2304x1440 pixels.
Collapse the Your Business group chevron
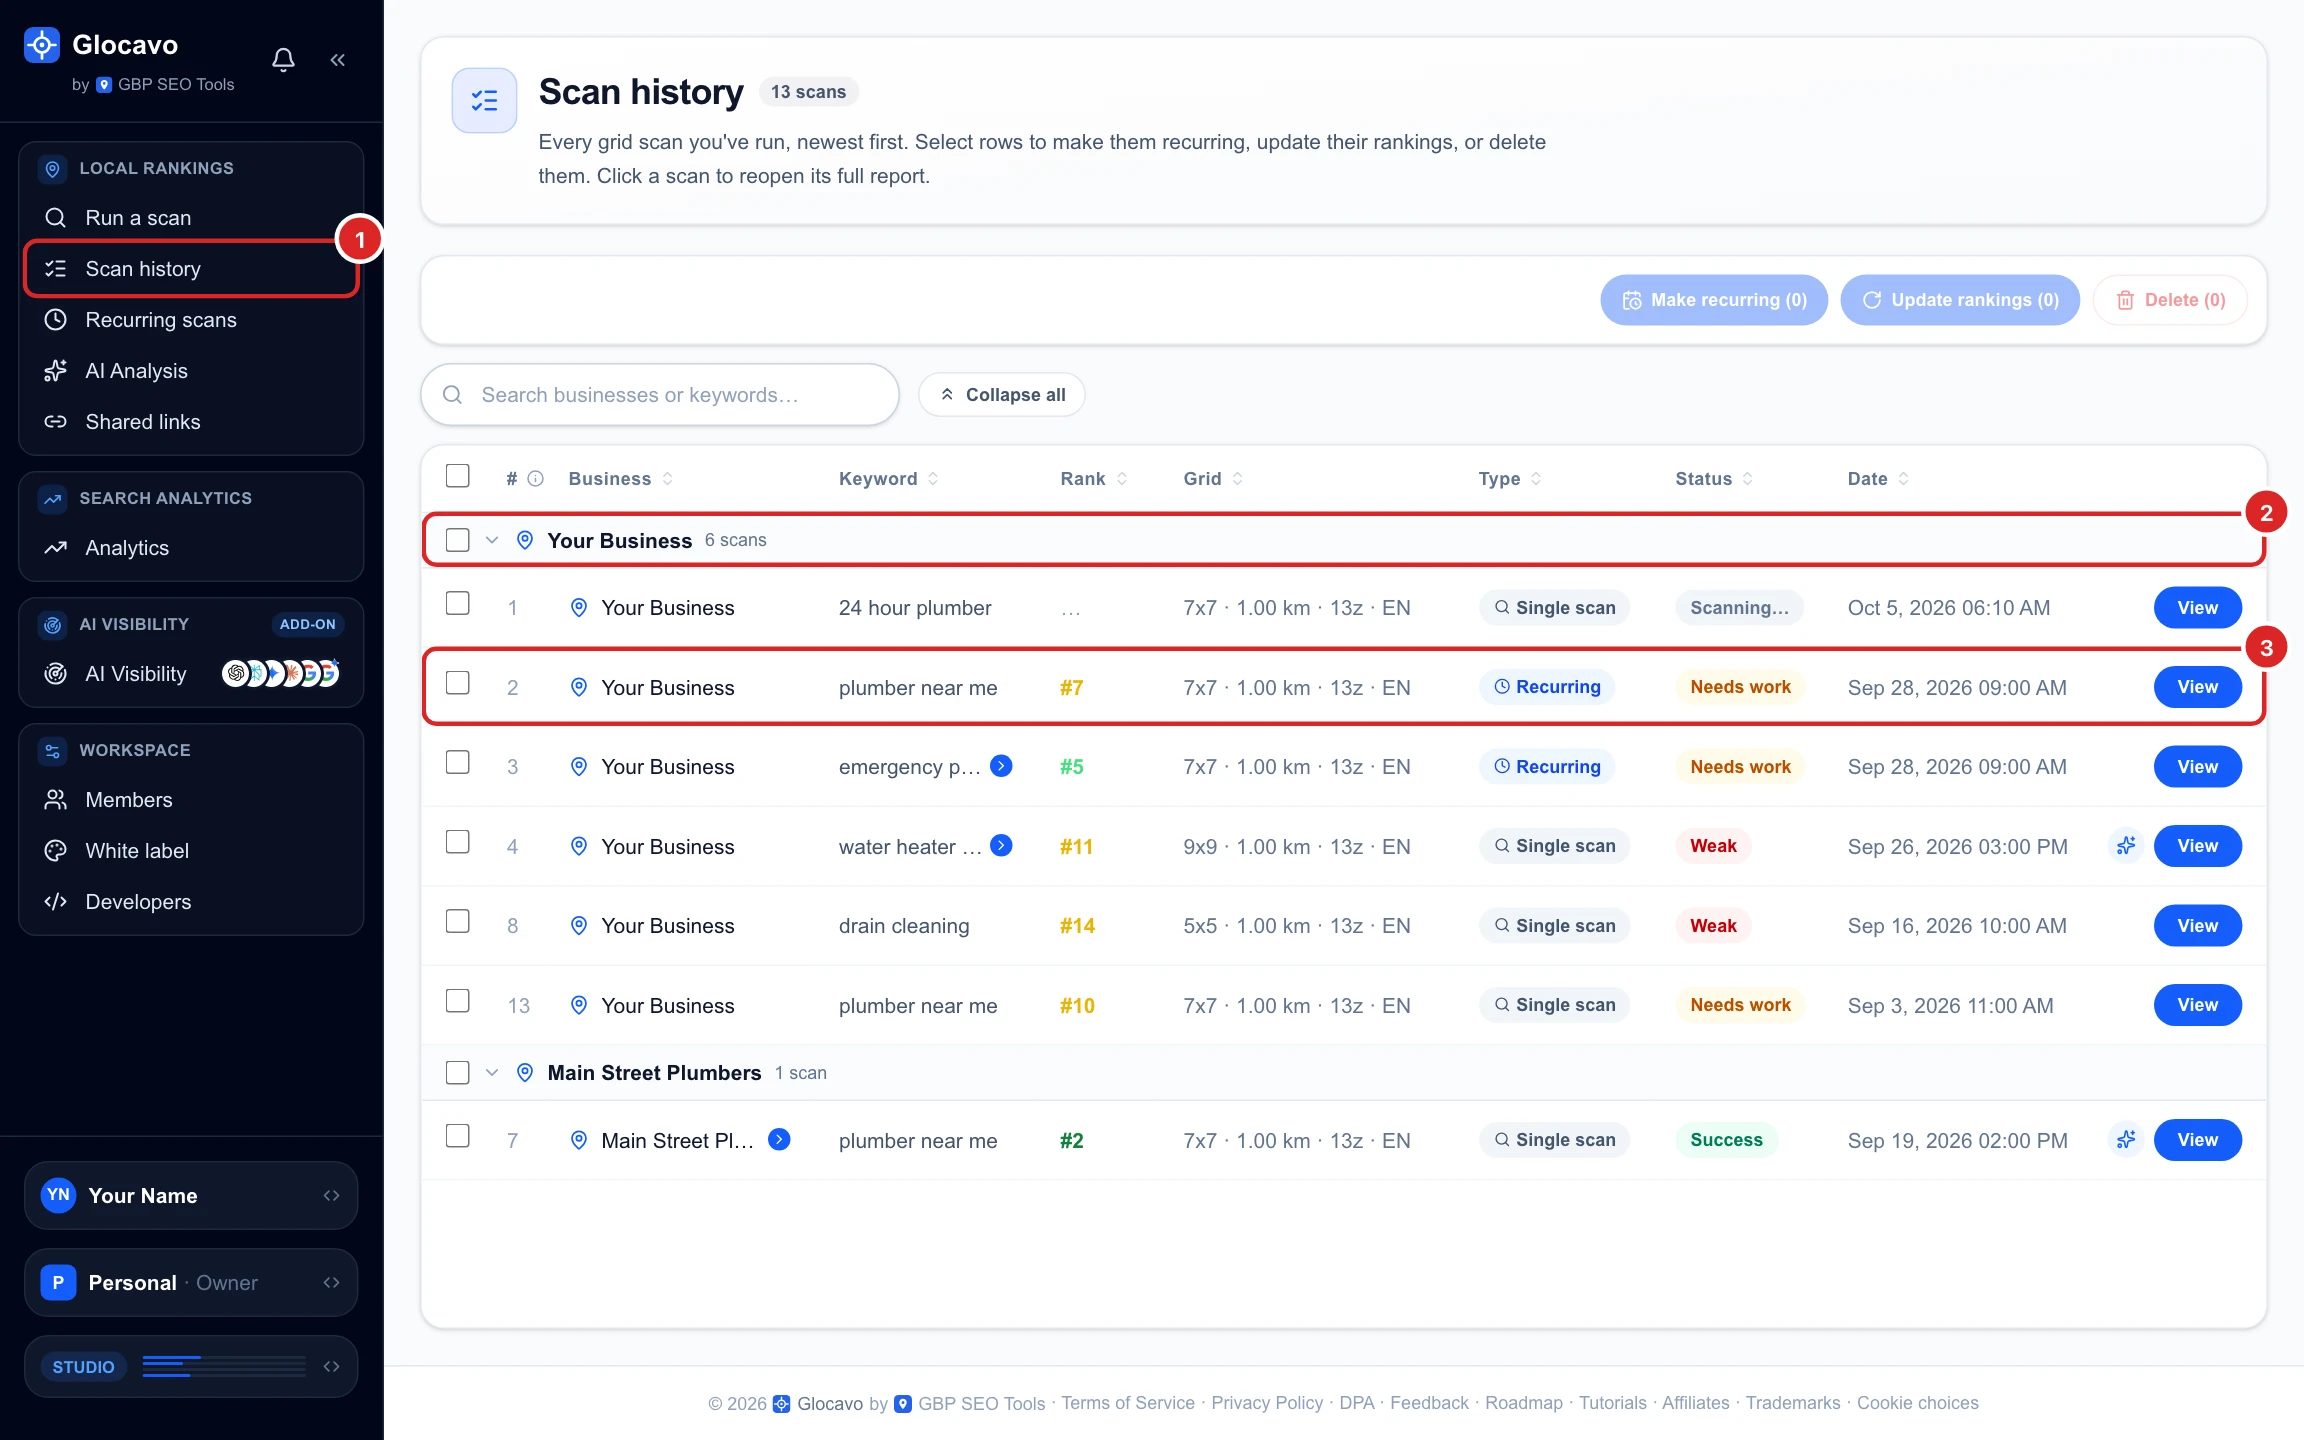coord(492,540)
